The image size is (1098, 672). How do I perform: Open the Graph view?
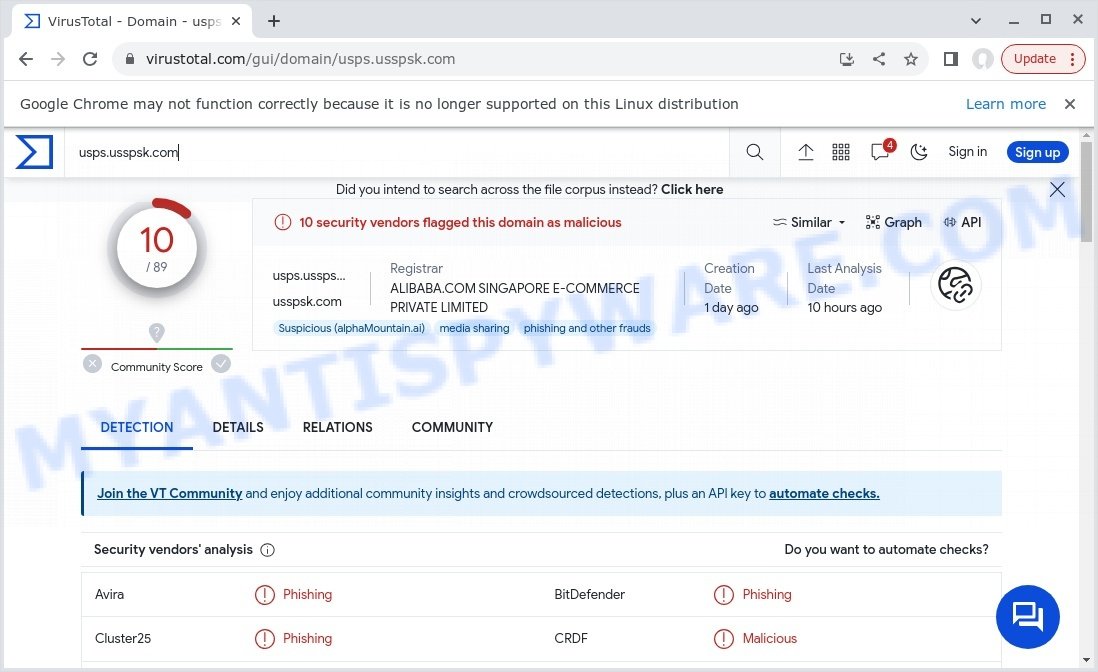[894, 223]
